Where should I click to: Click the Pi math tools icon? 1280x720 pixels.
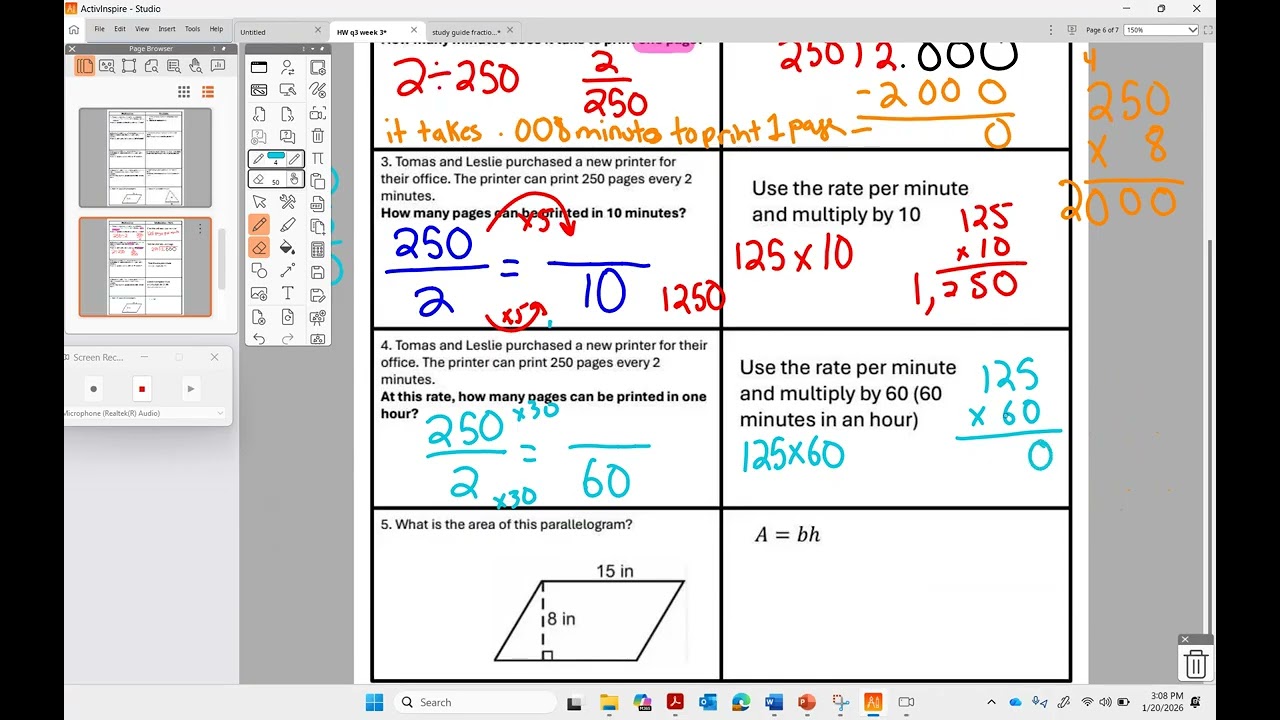pos(317,160)
